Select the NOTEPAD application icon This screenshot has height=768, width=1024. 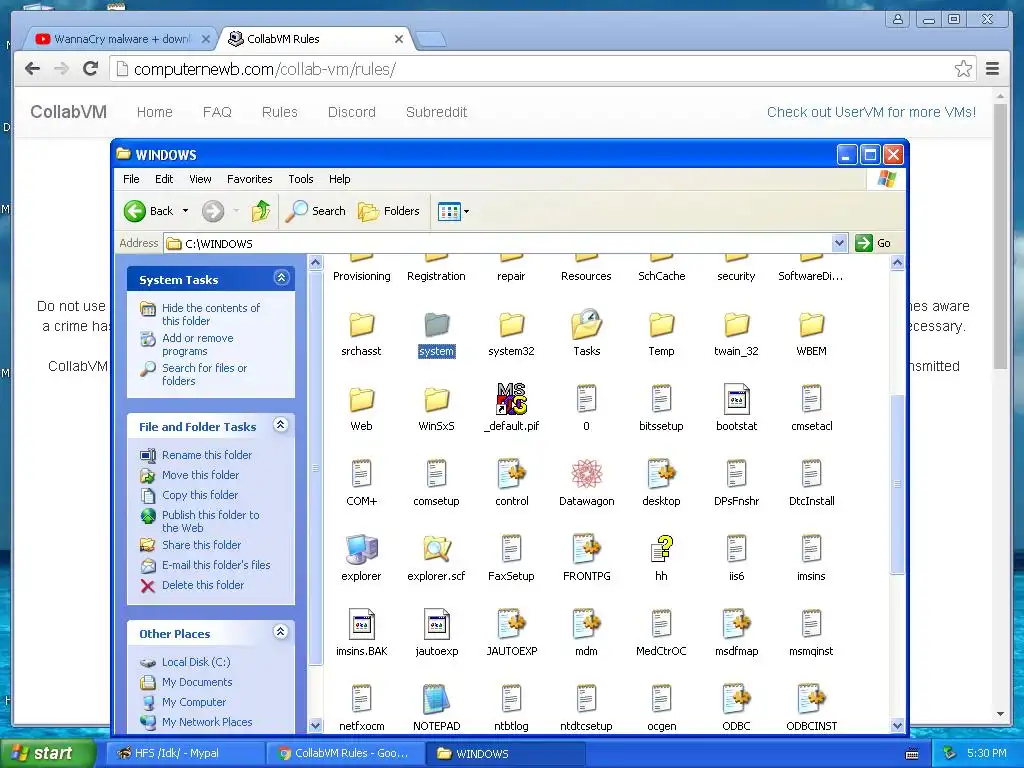pos(436,699)
